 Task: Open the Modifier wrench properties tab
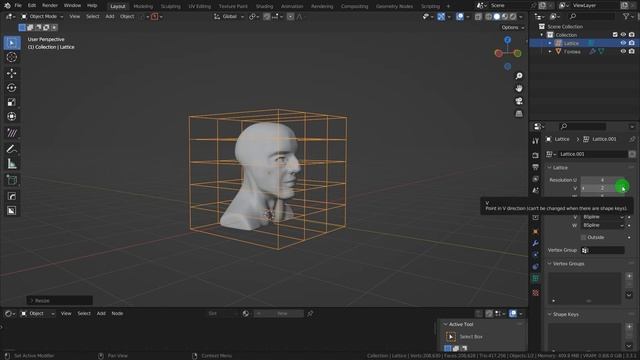coord(536,243)
